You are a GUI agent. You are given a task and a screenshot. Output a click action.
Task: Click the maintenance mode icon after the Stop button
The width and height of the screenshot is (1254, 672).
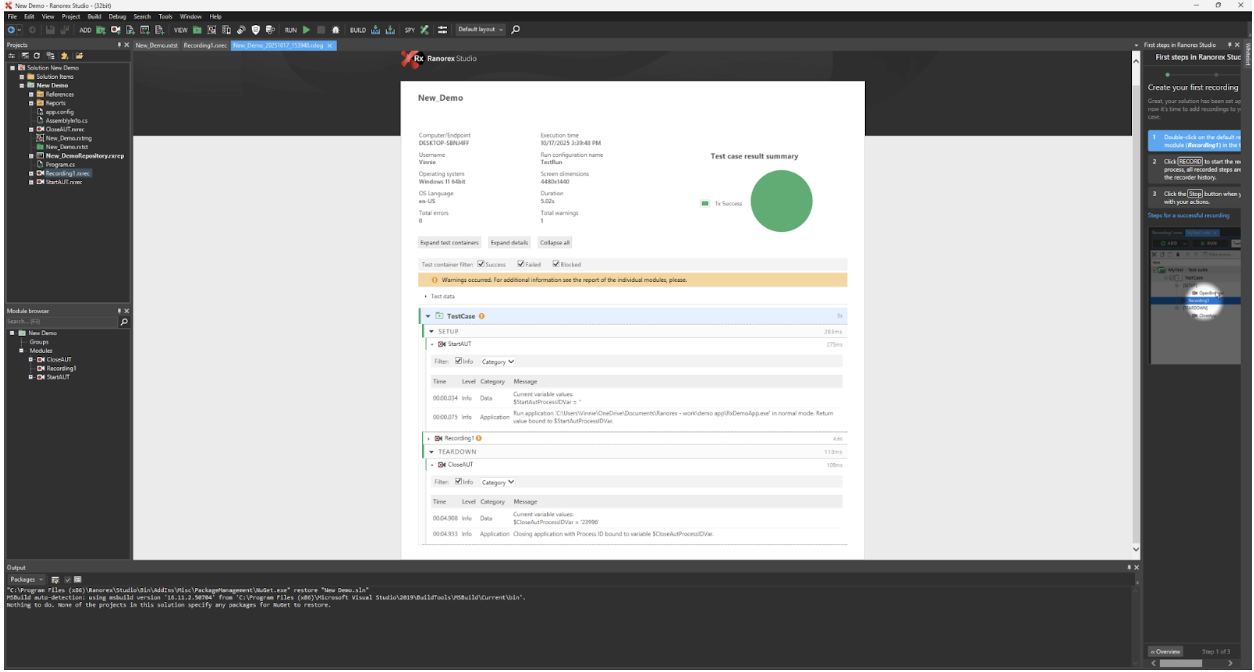335,30
